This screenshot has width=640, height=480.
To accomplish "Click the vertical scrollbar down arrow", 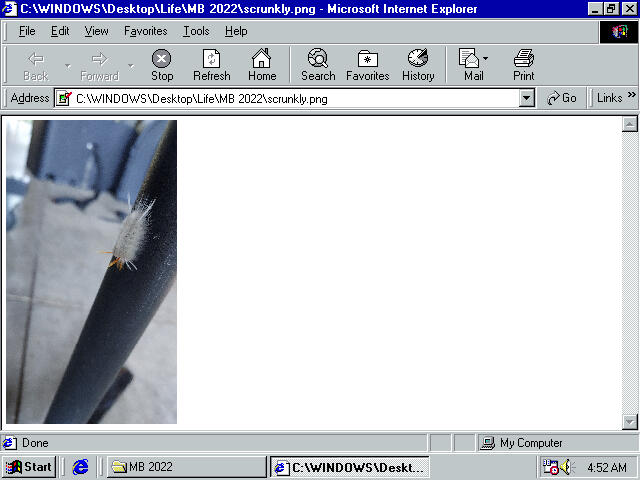I will pyautogui.click(x=630, y=422).
